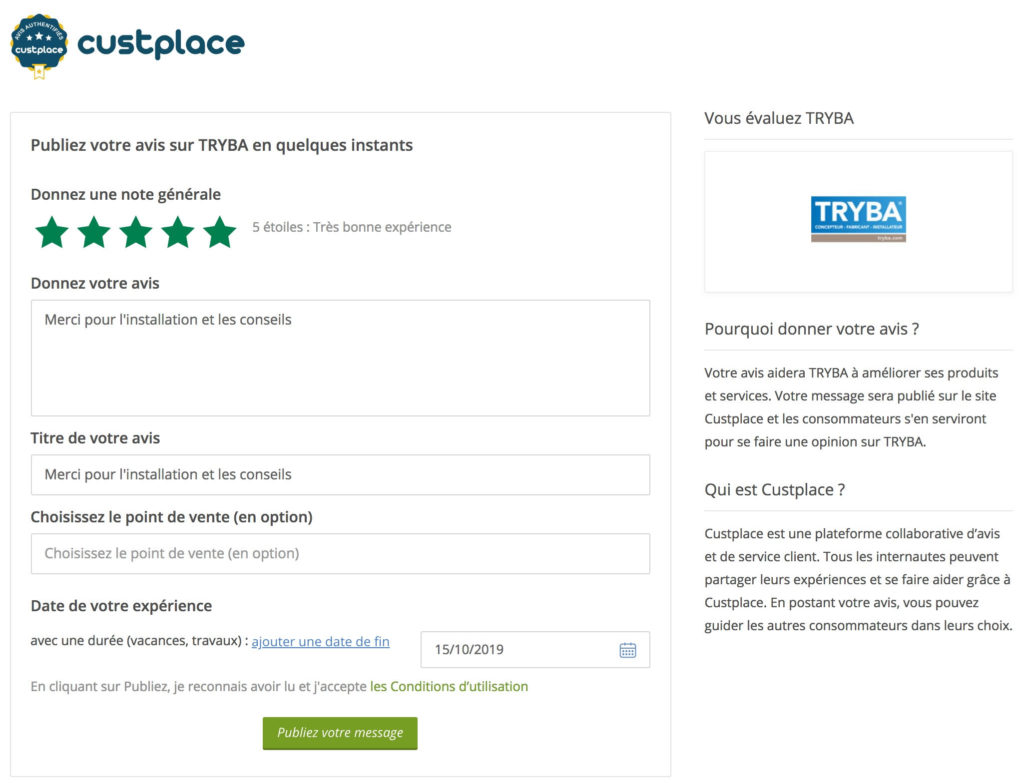The width and height of the screenshot is (1024, 783).
Task: Open the point de vente dropdown
Action: pos(340,553)
